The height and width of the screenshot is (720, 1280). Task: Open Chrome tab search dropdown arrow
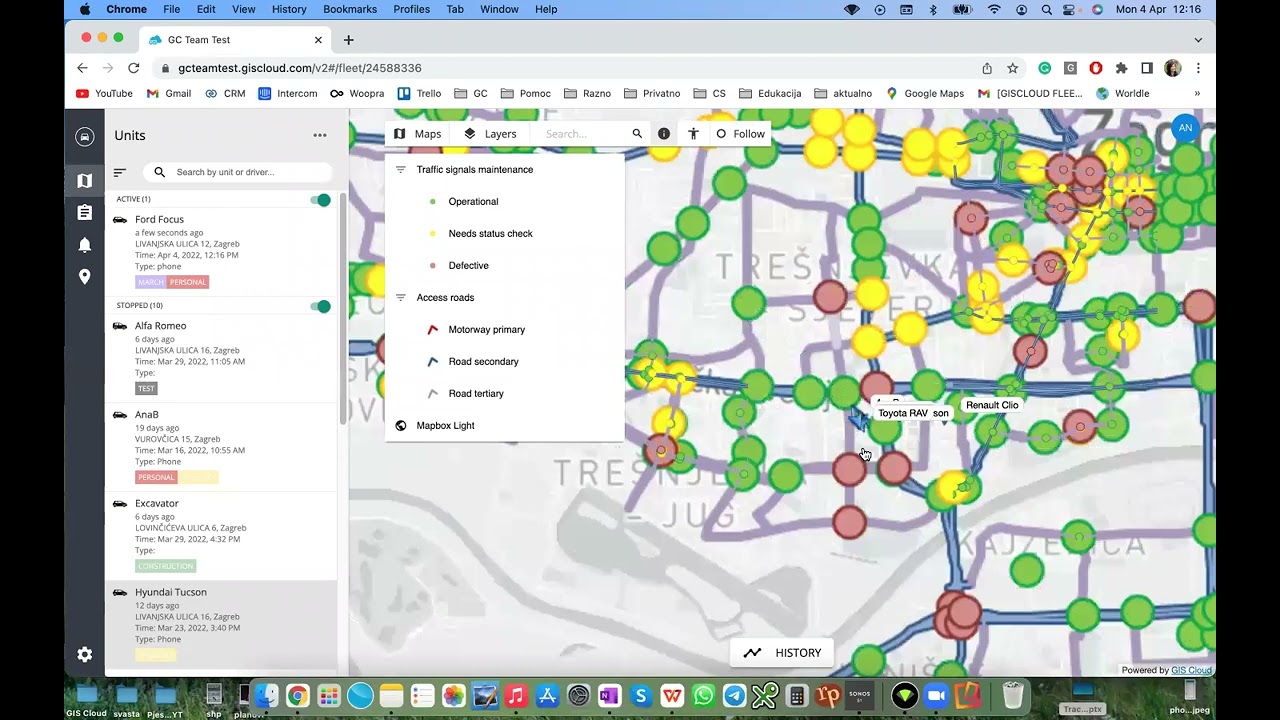coord(1198,40)
